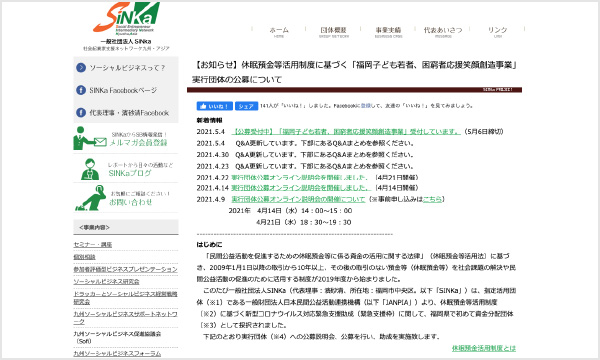Screen dimensions: 600x360
Task: Open ソーシャルビジネスって？ sidebar link
Action: 127,68
